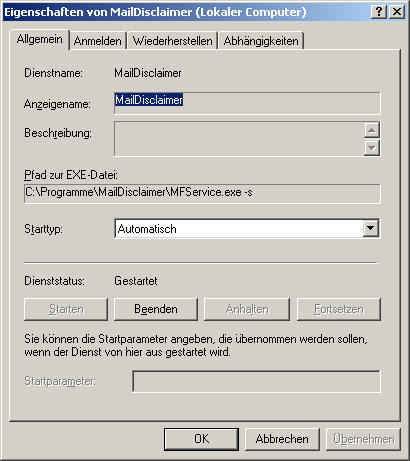Click the Übernehmen button
The width and height of the screenshot is (410, 461).
pos(363,439)
